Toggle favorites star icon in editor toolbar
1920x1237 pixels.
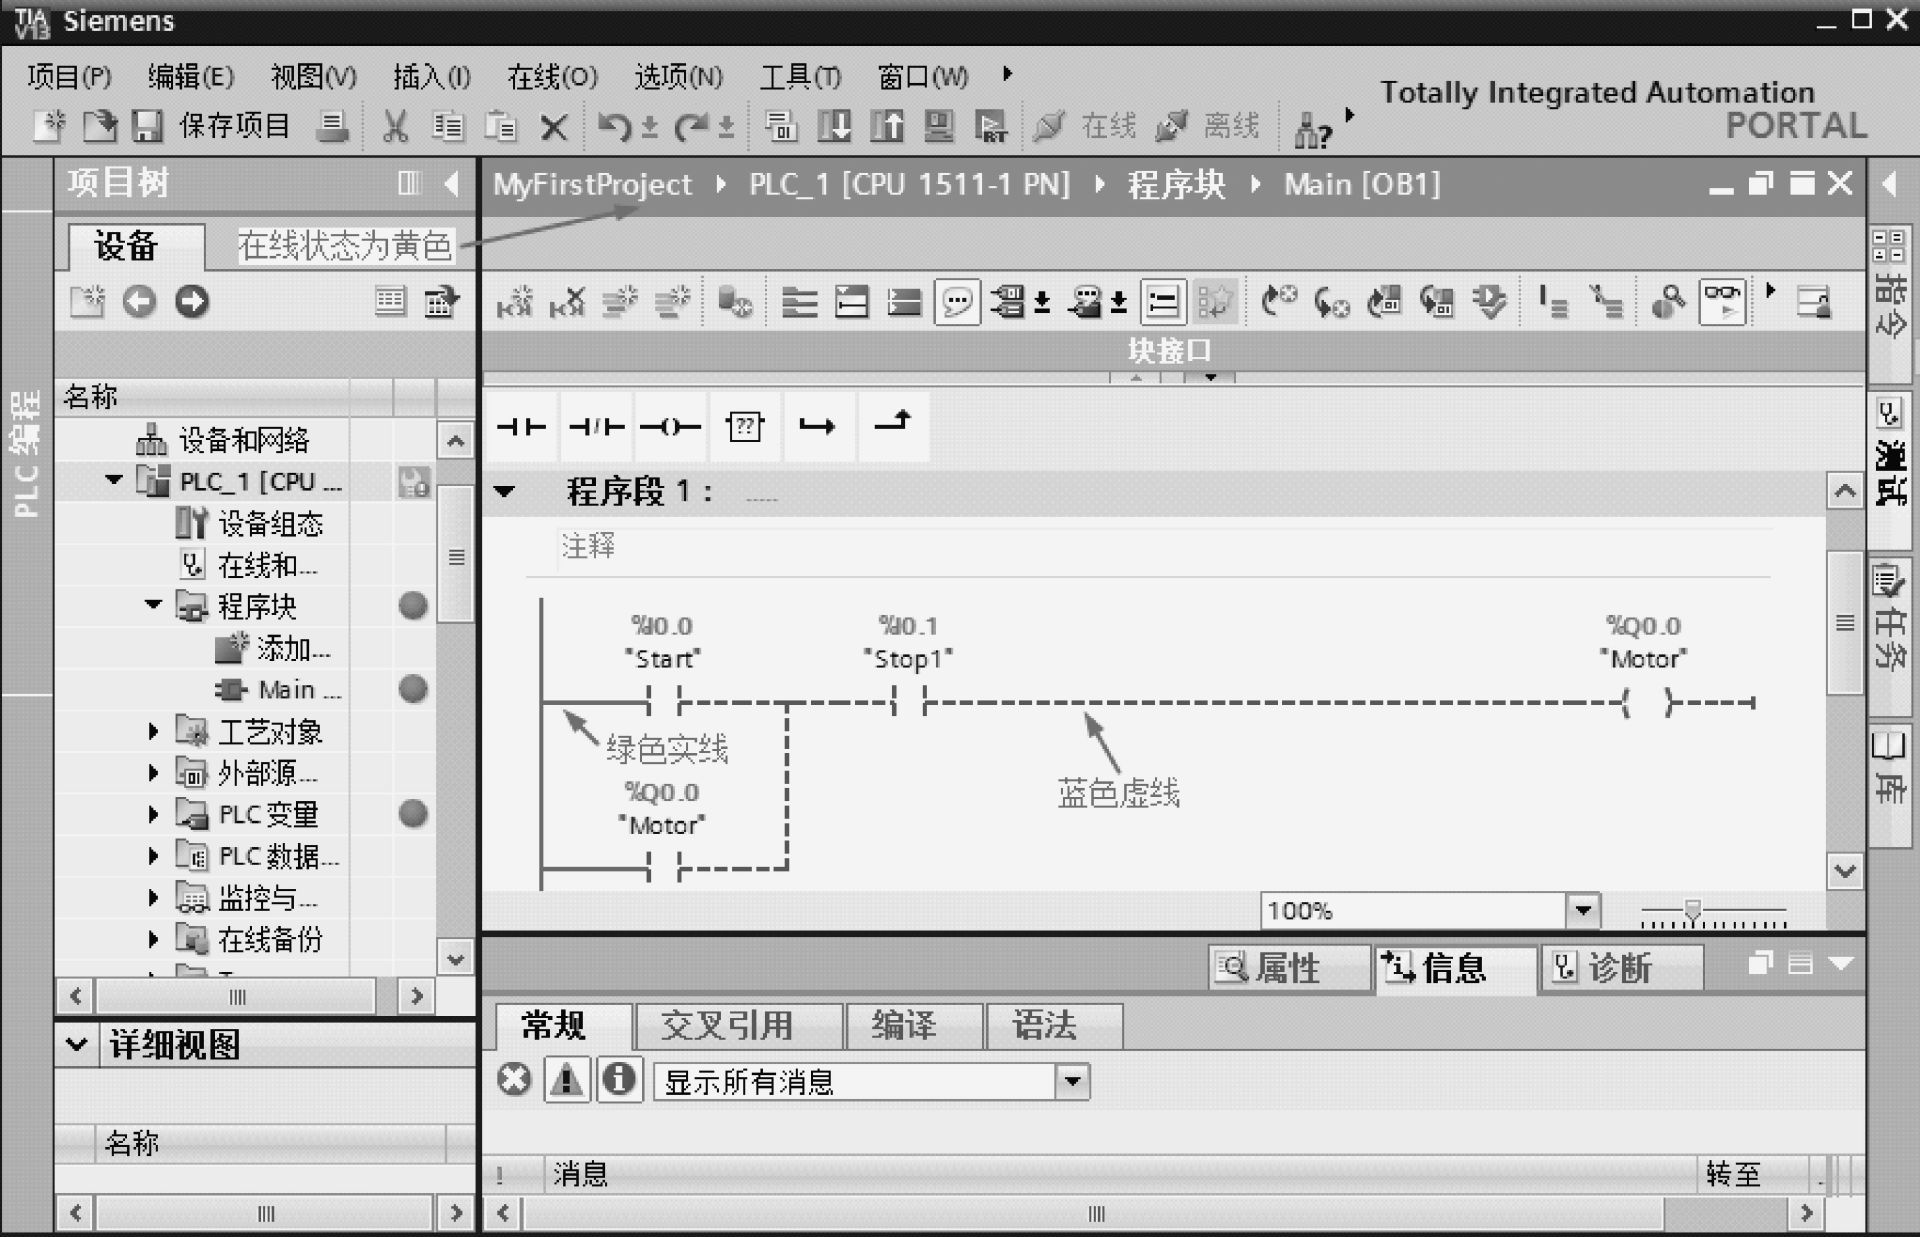(x=1214, y=301)
